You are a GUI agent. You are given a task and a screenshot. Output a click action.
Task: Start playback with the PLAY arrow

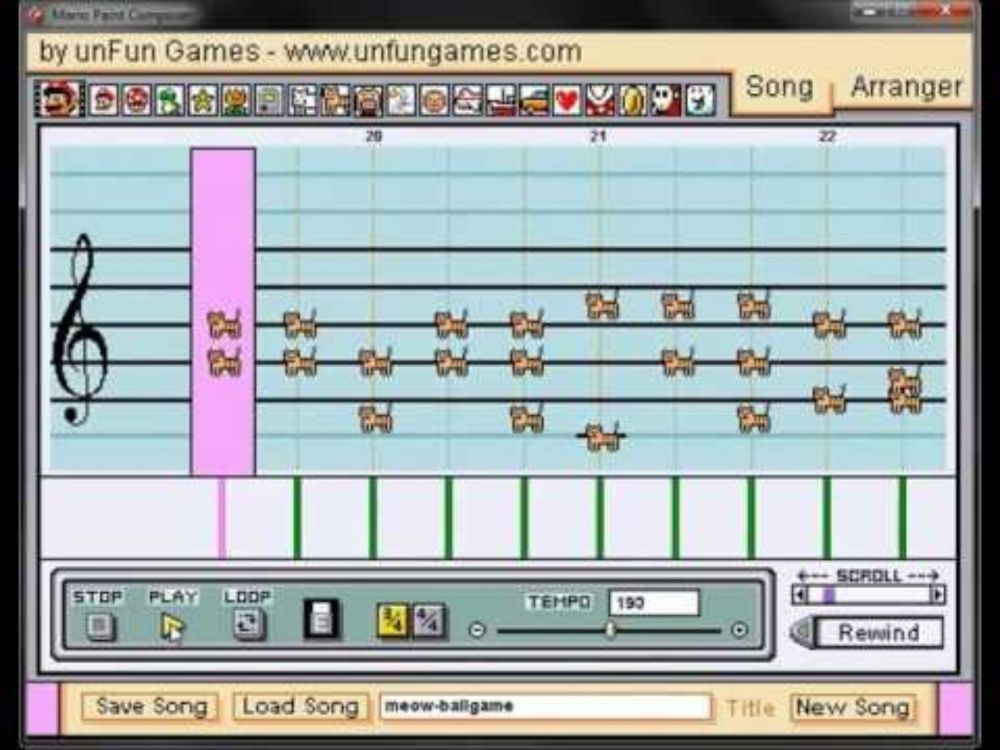pyautogui.click(x=172, y=626)
